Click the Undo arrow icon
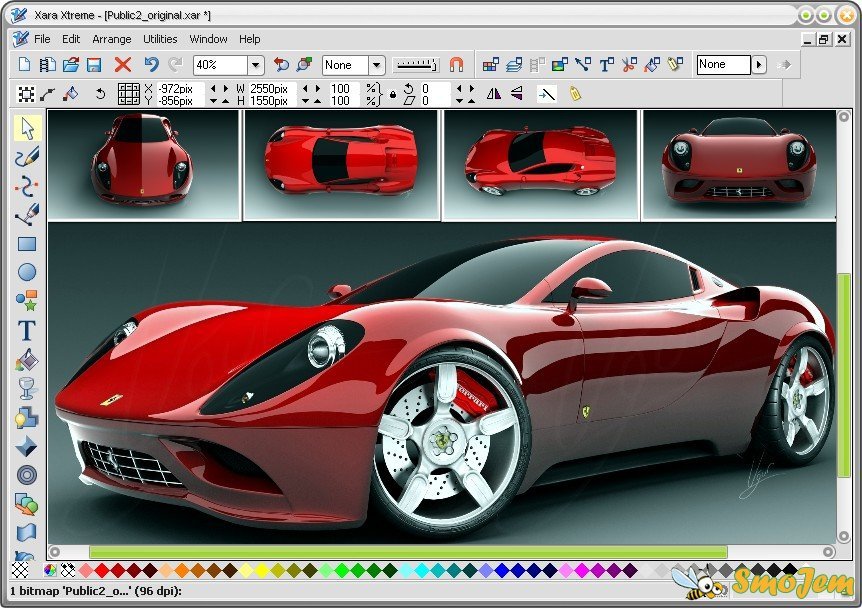This screenshot has width=862, height=608. pyautogui.click(x=151, y=65)
